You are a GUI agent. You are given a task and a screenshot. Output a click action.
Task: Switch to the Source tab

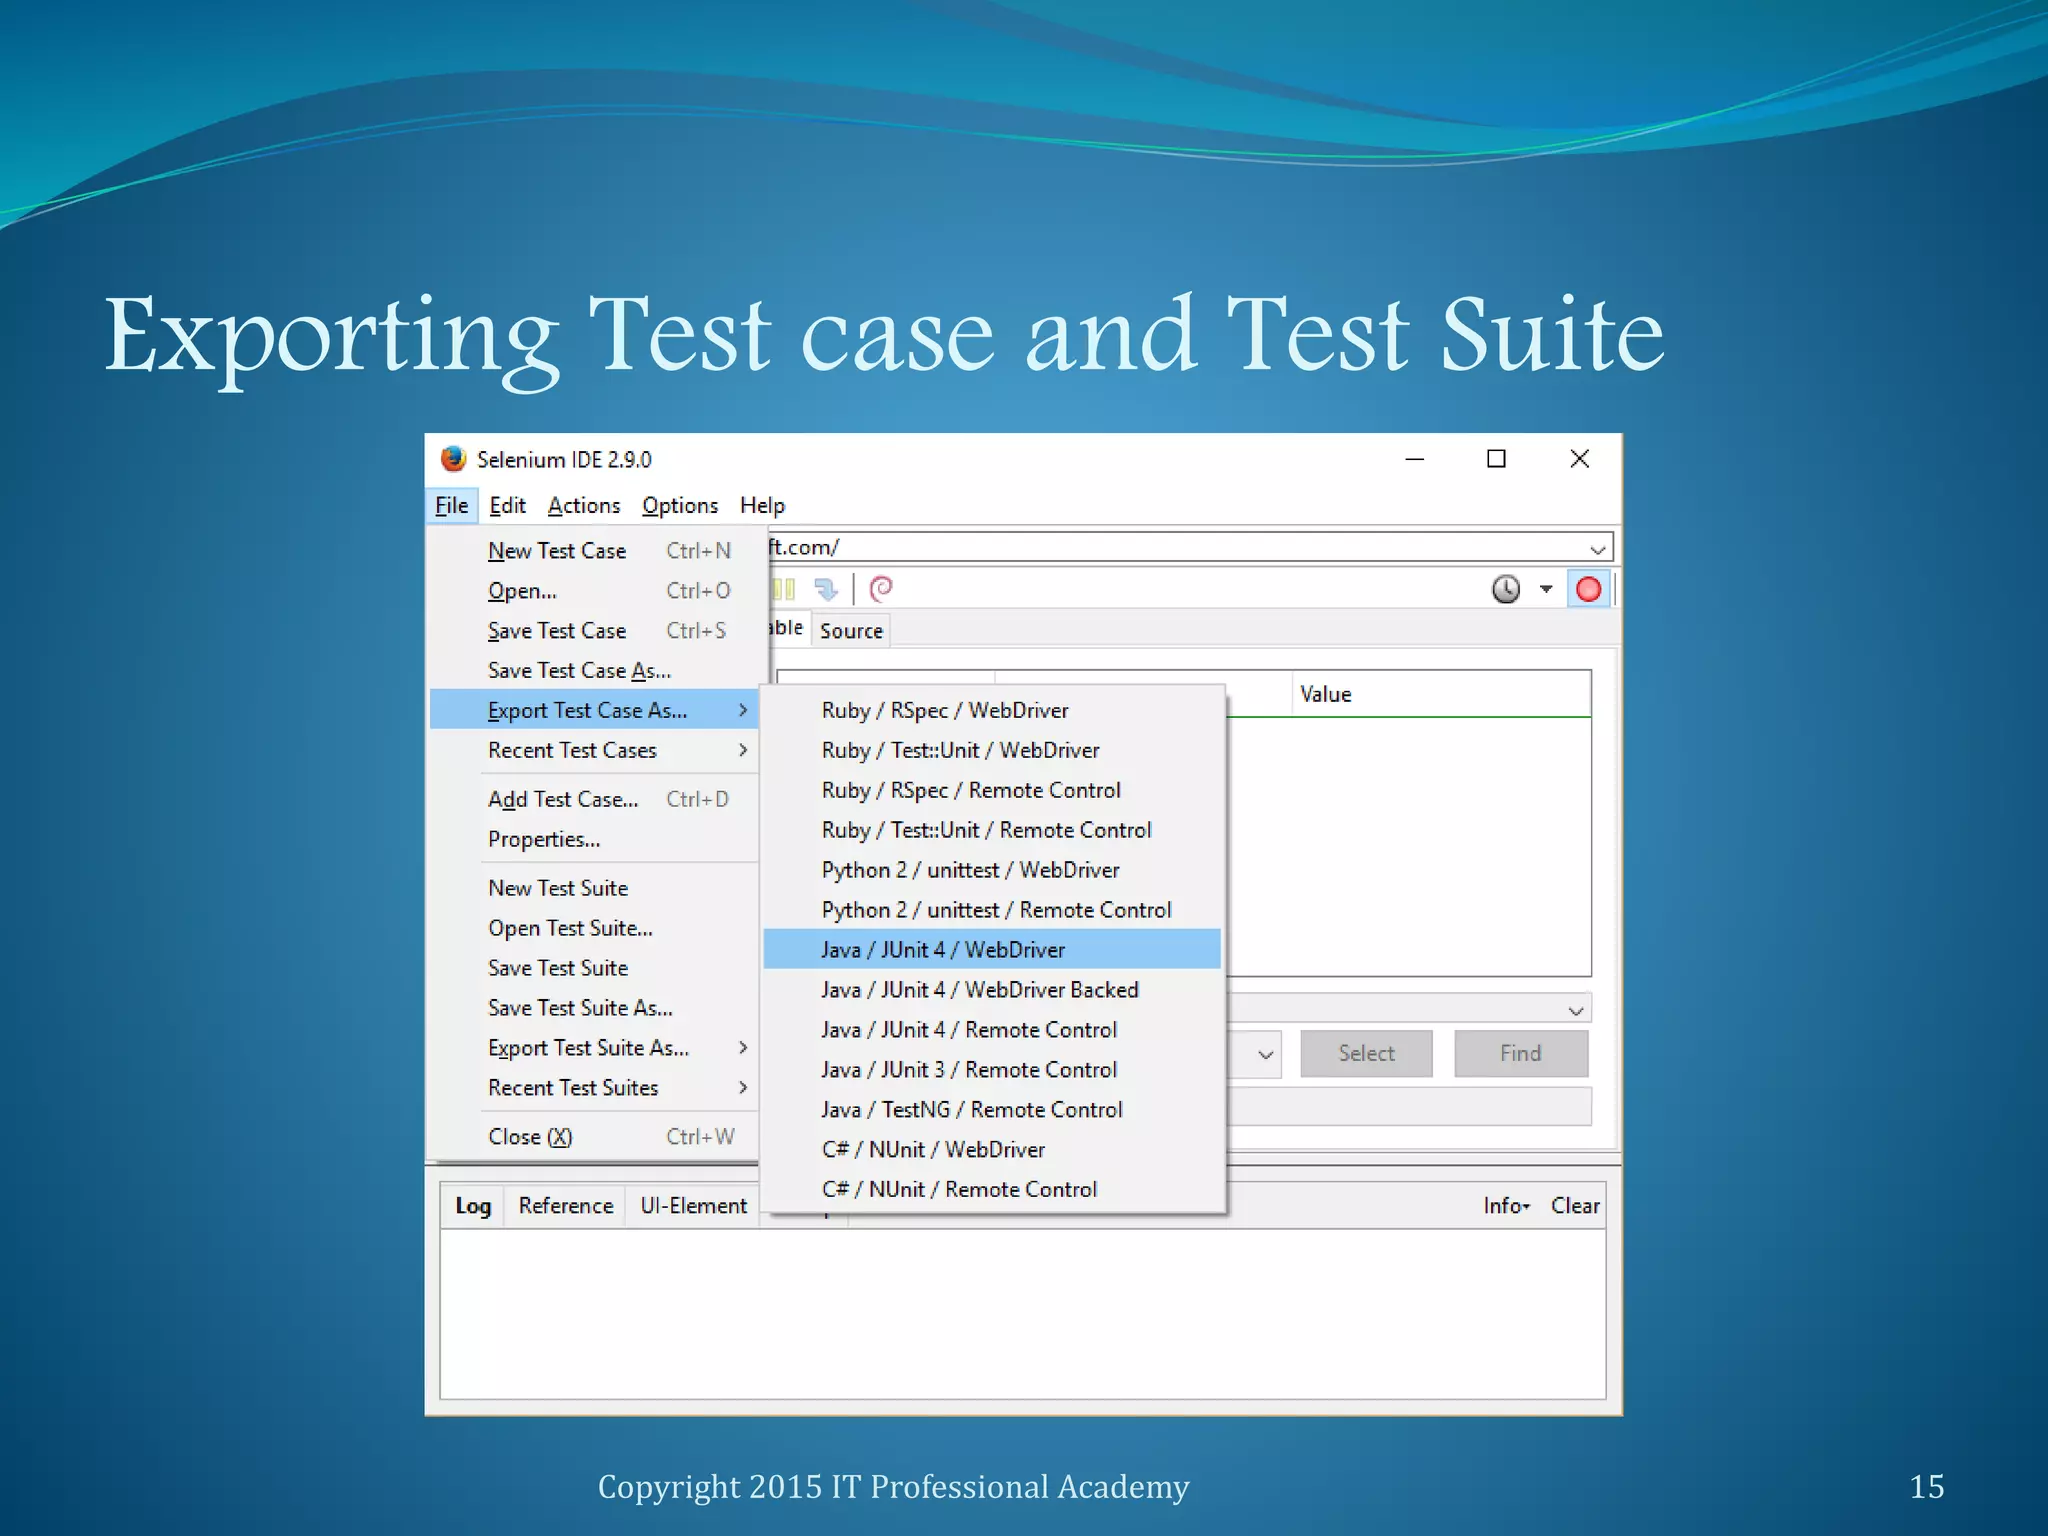pyautogui.click(x=851, y=631)
